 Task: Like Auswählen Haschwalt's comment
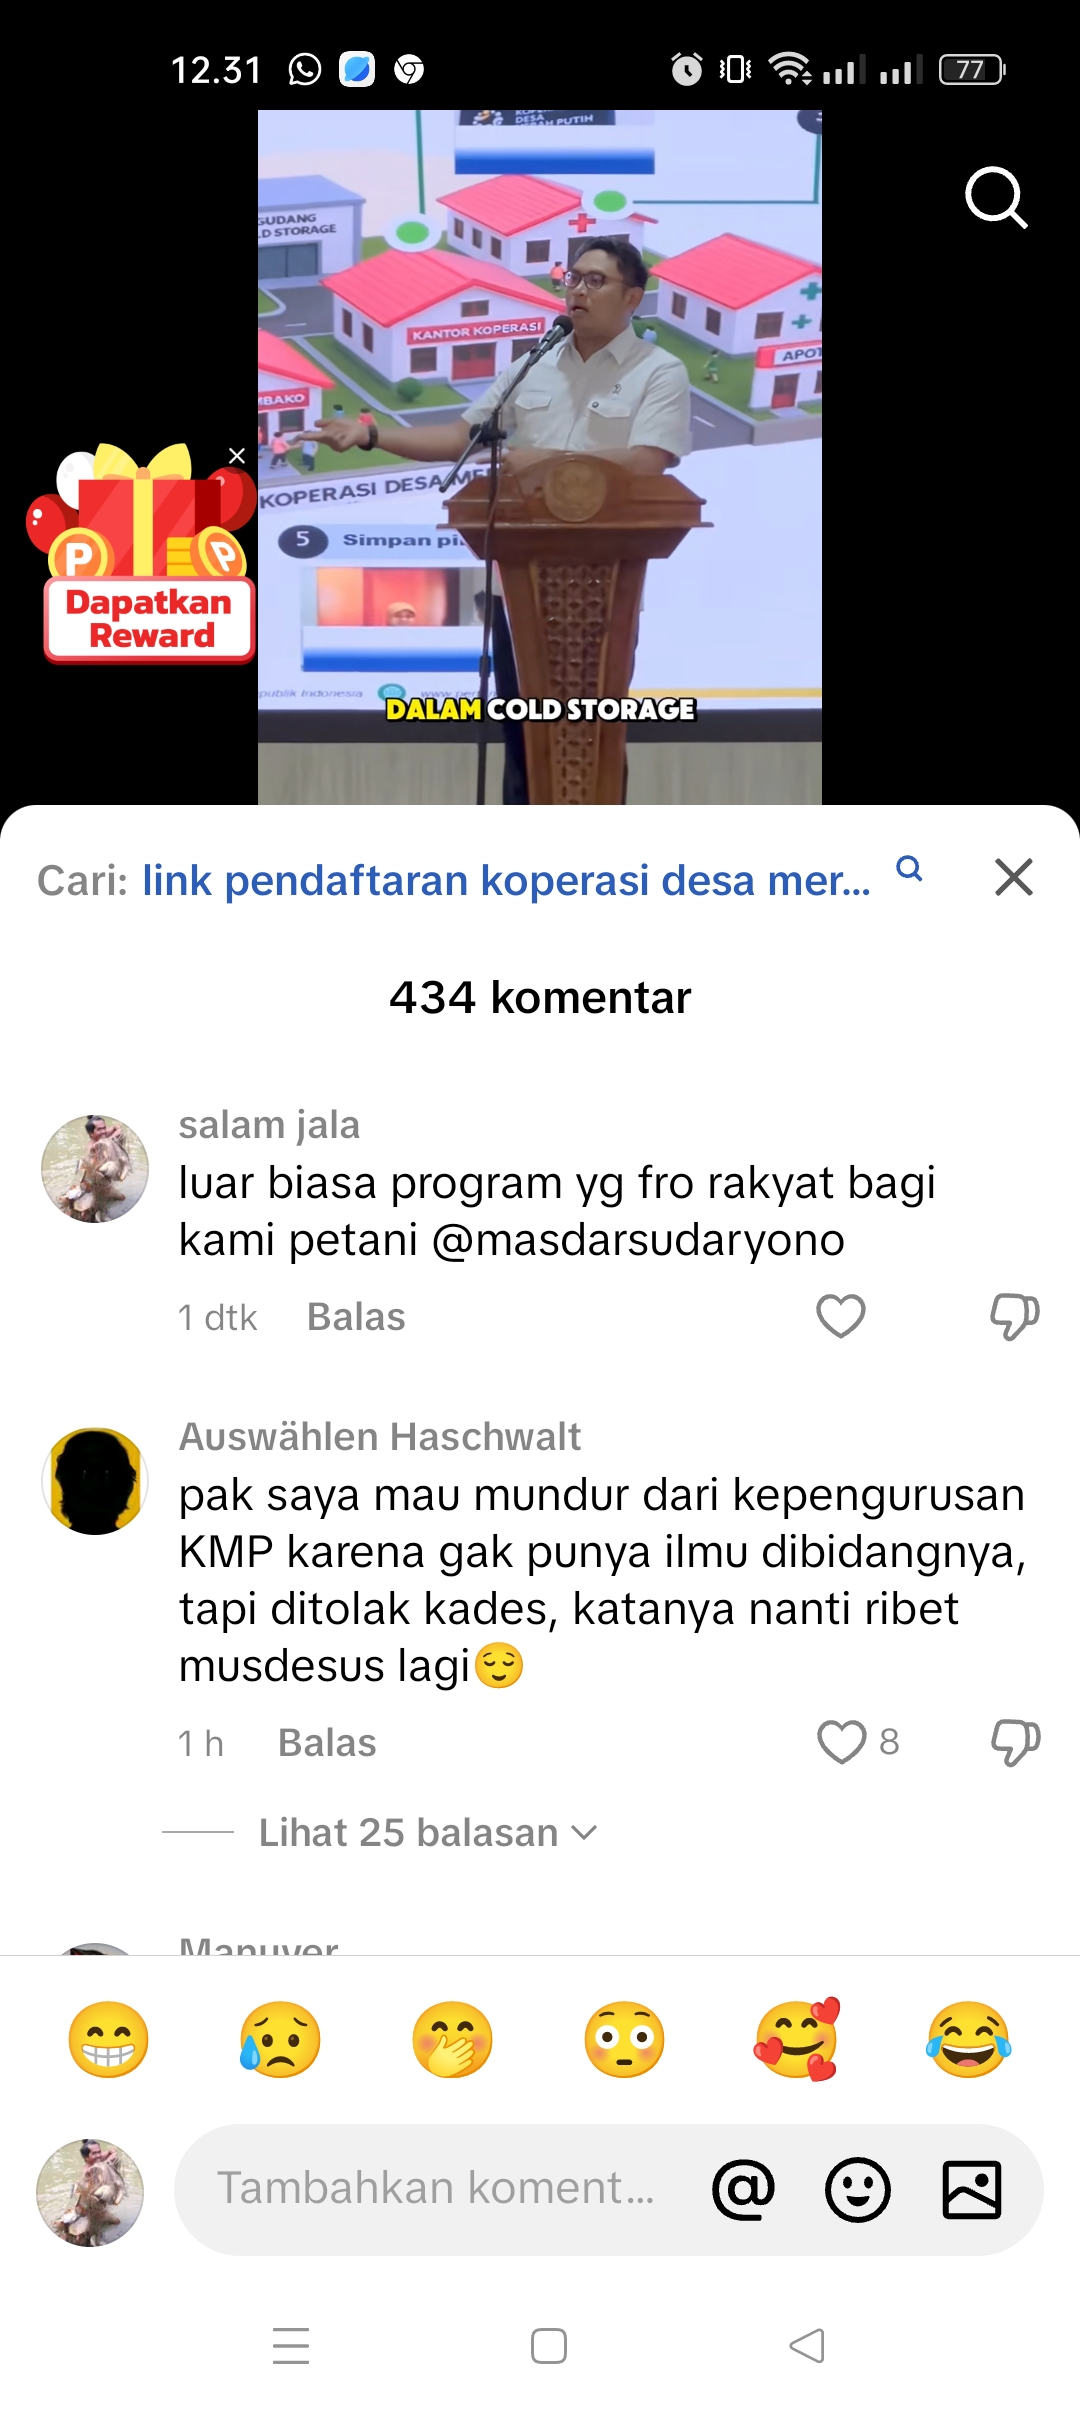pyautogui.click(x=841, y=1742)
